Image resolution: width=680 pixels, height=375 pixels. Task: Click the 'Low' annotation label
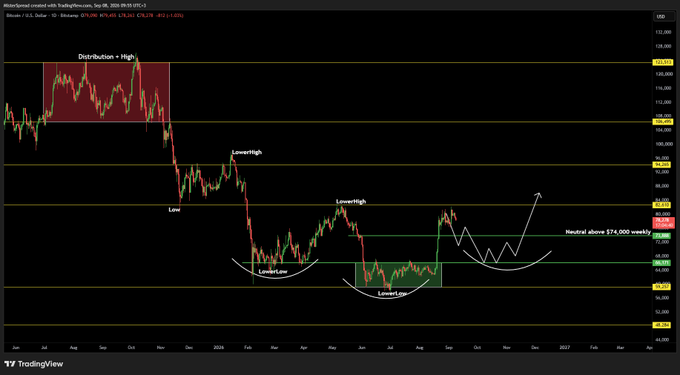174,210
